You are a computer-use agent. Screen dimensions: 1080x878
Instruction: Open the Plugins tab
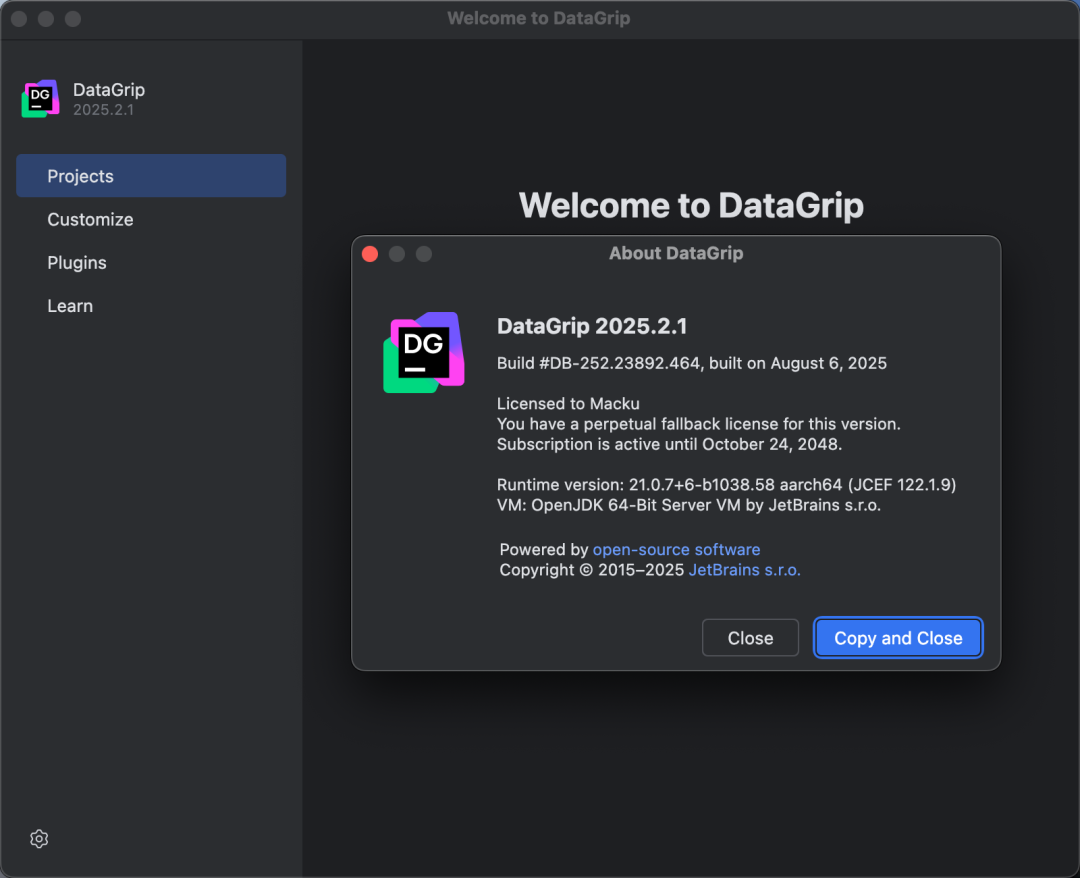pos(77,262)
